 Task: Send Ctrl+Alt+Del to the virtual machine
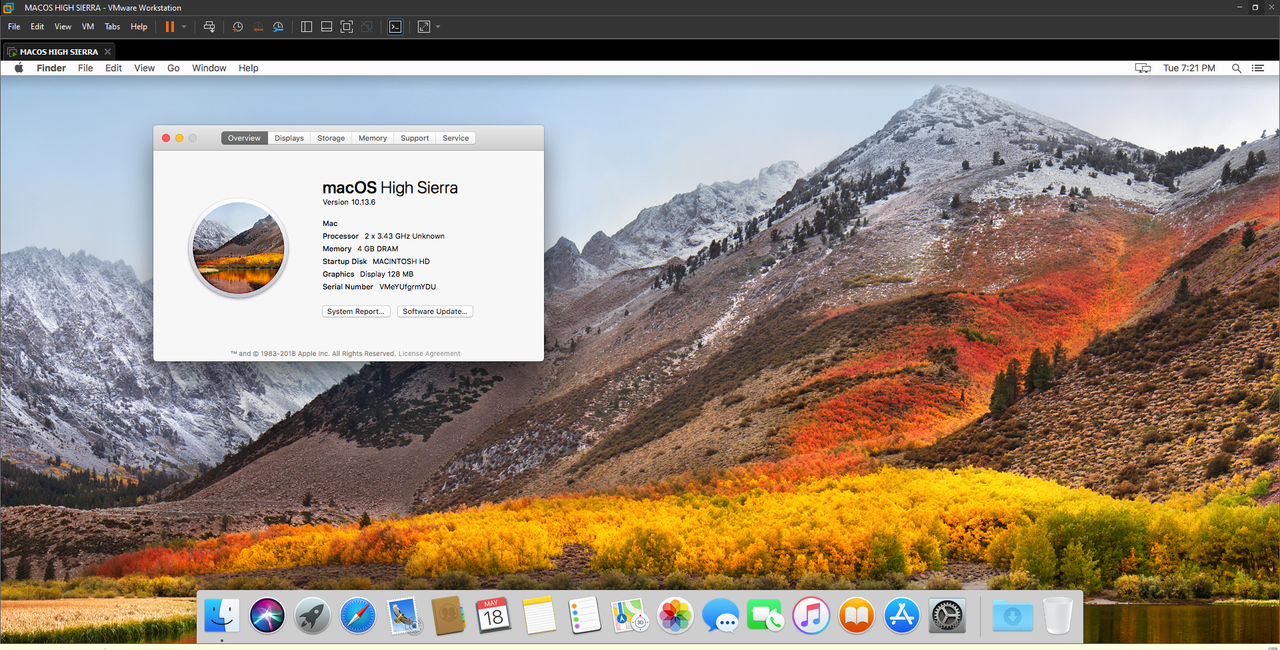pyautogui.click(x=209, y=27)
